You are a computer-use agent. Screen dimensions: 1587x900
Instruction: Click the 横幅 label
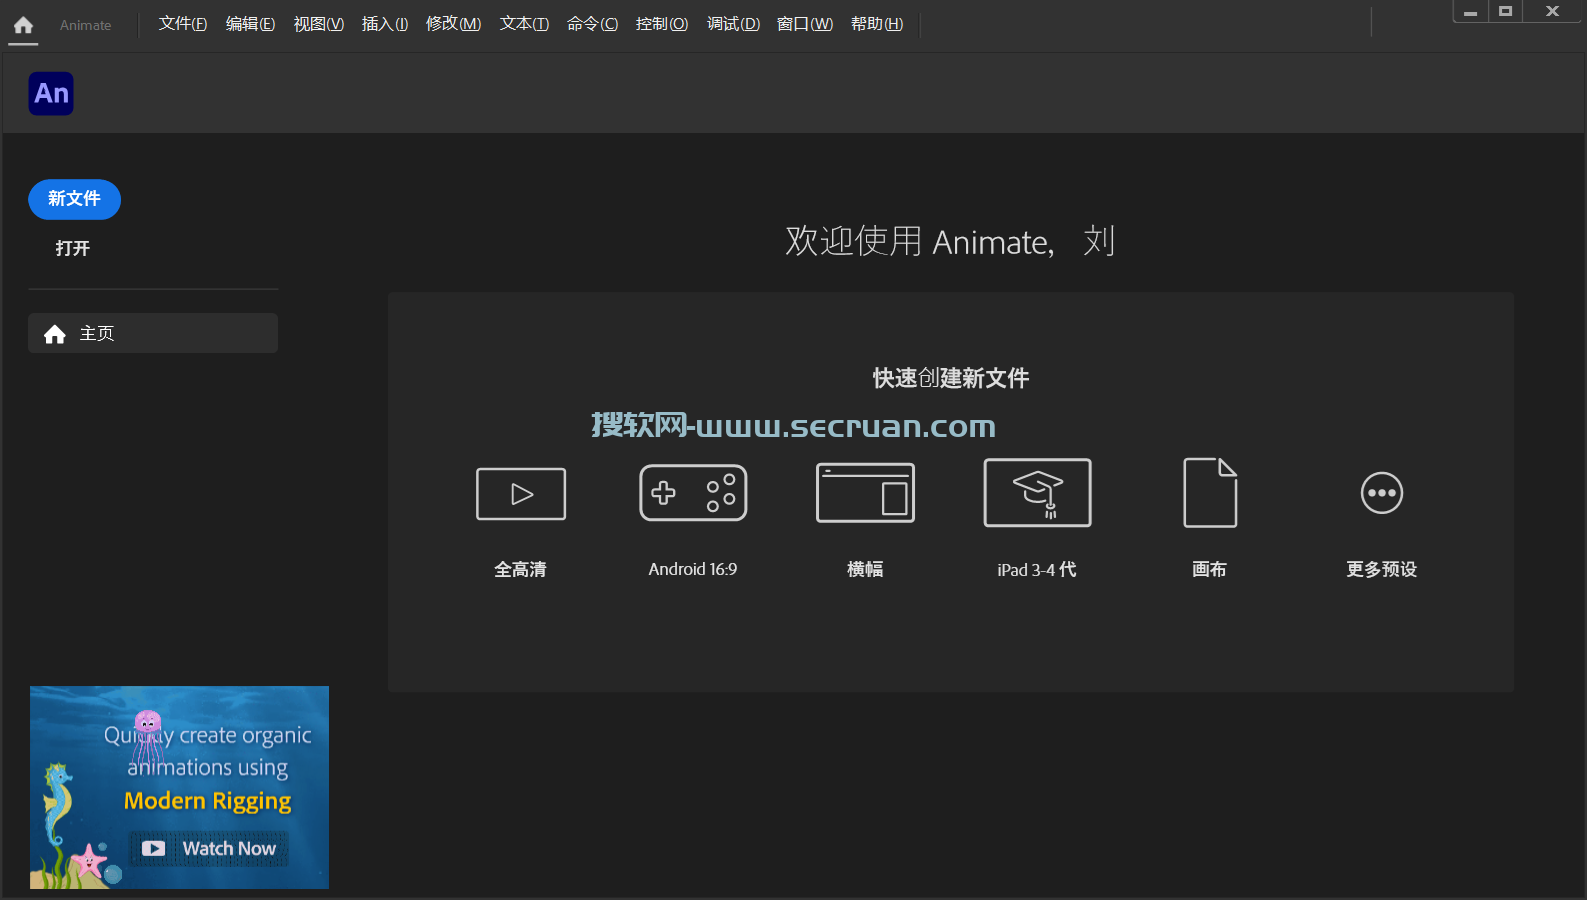[x=865, y=569]
